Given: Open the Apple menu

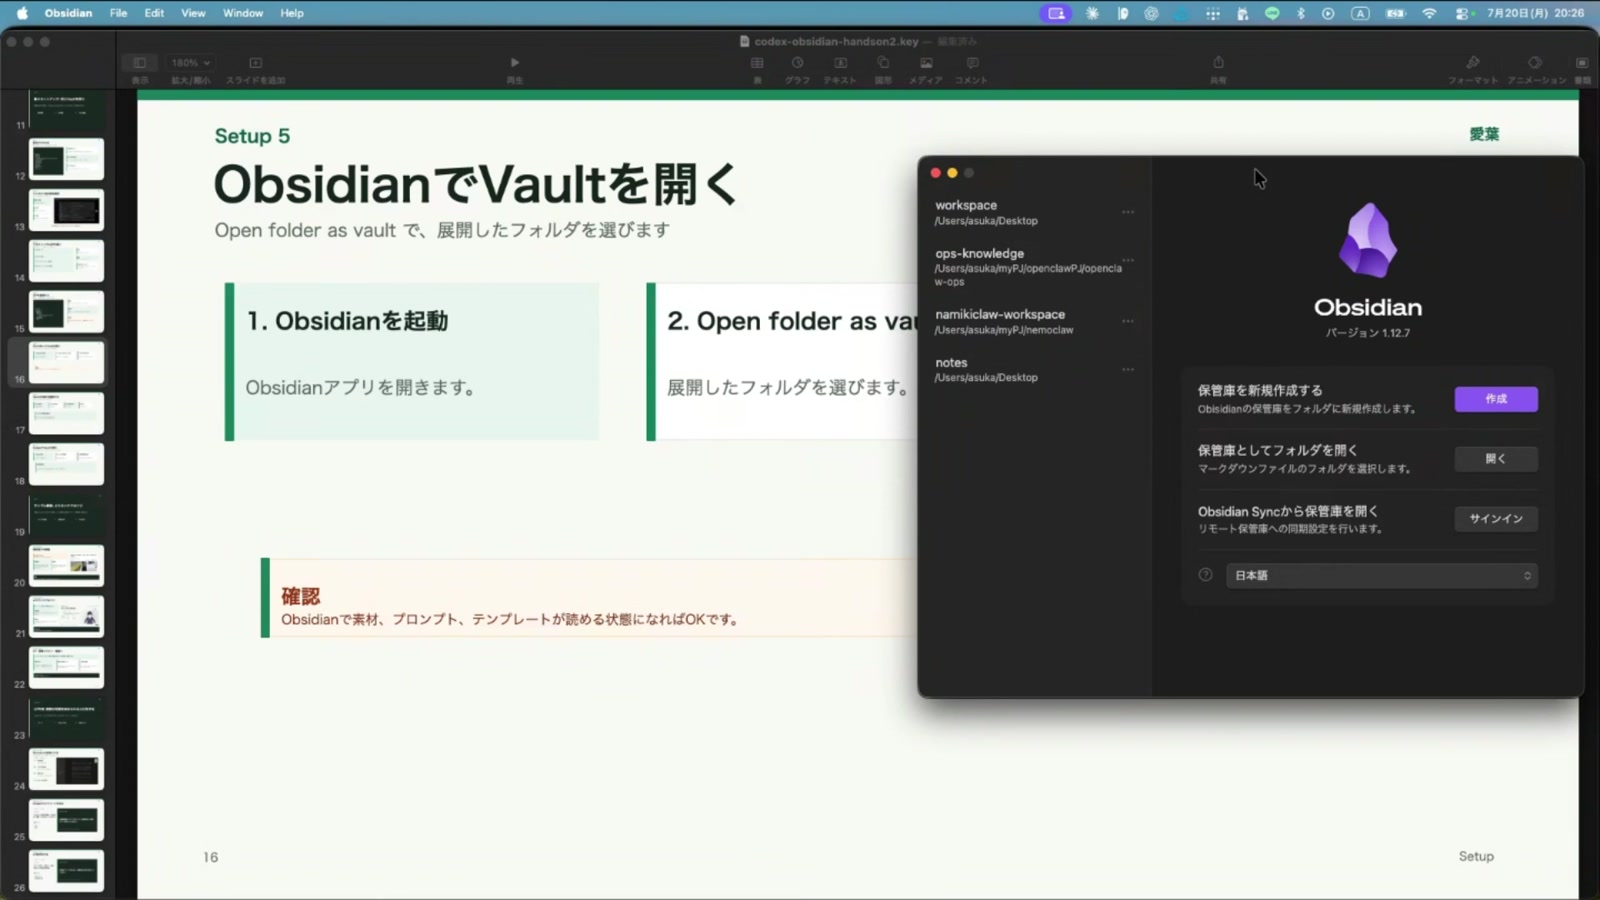Looking at the screenshot, I should pos(22,13).
